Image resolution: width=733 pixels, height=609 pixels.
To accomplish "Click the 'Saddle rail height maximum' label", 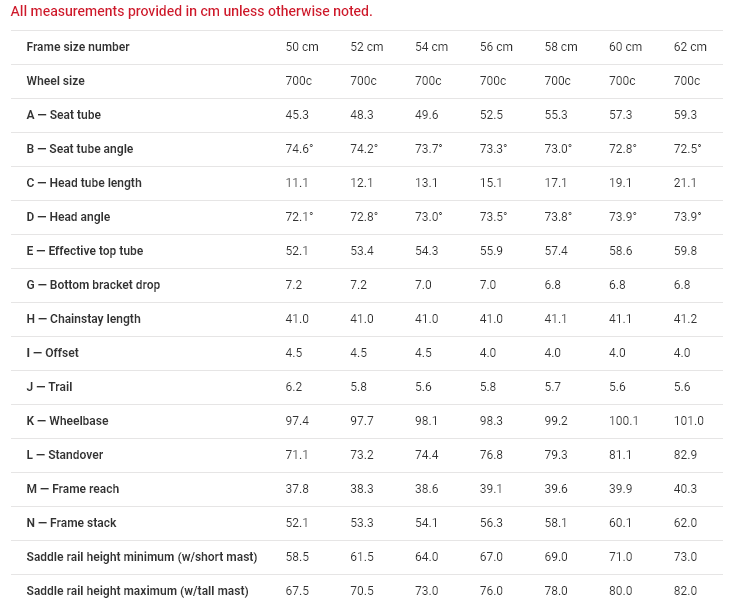I will pos(137,591).
